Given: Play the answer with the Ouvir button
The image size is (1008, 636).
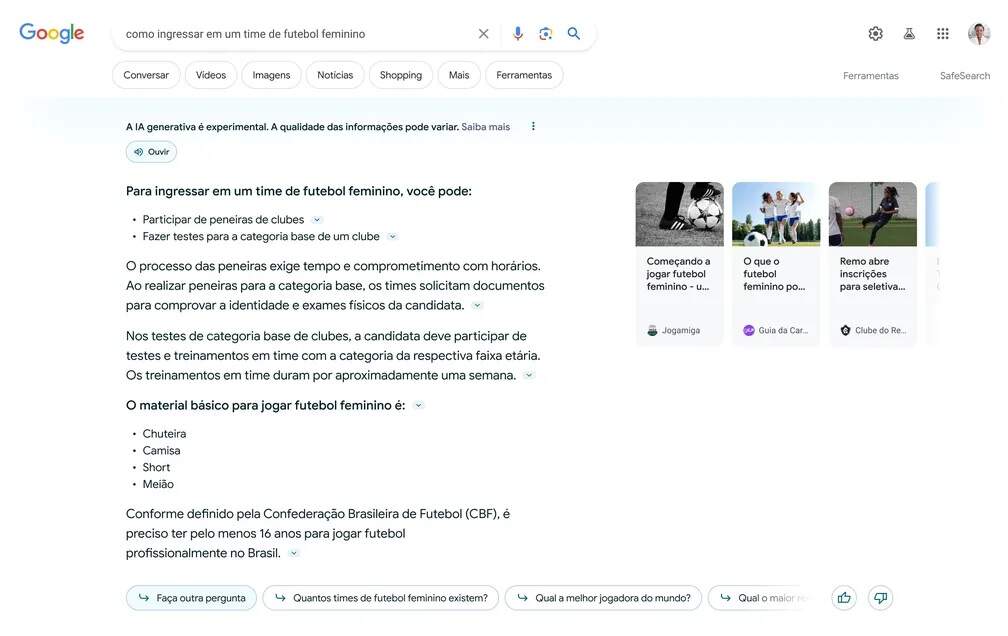Looking at the screenshot, I should [151, 152].
